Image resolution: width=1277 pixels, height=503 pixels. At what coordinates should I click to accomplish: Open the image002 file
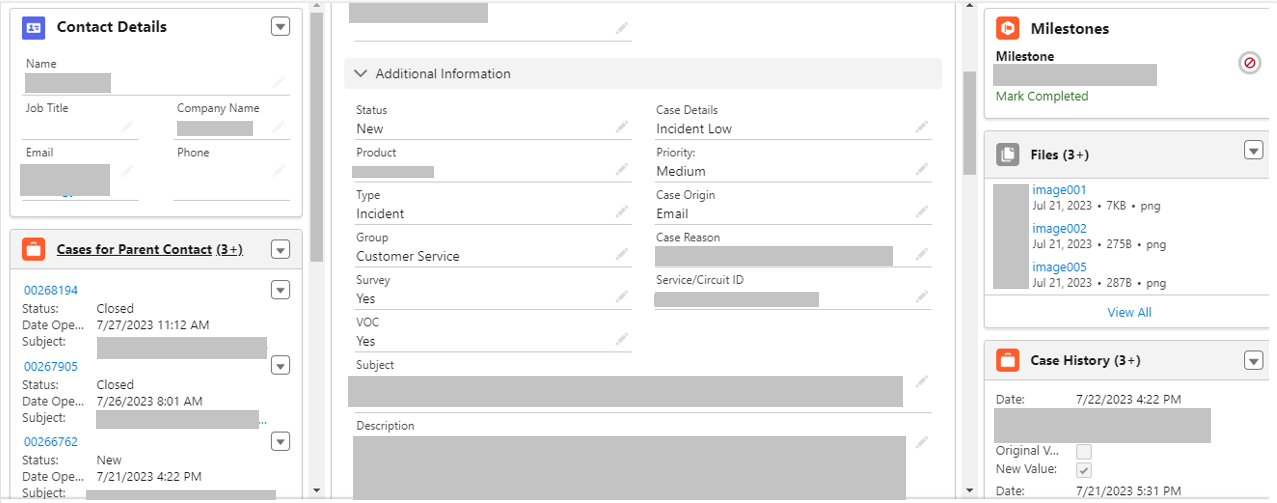coord(1059,228)
